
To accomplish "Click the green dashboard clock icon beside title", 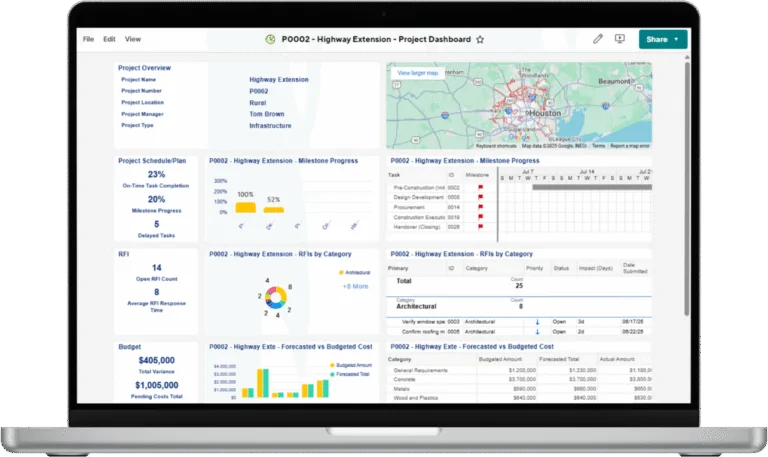I will pyautogui.click(x=270, y=40).
